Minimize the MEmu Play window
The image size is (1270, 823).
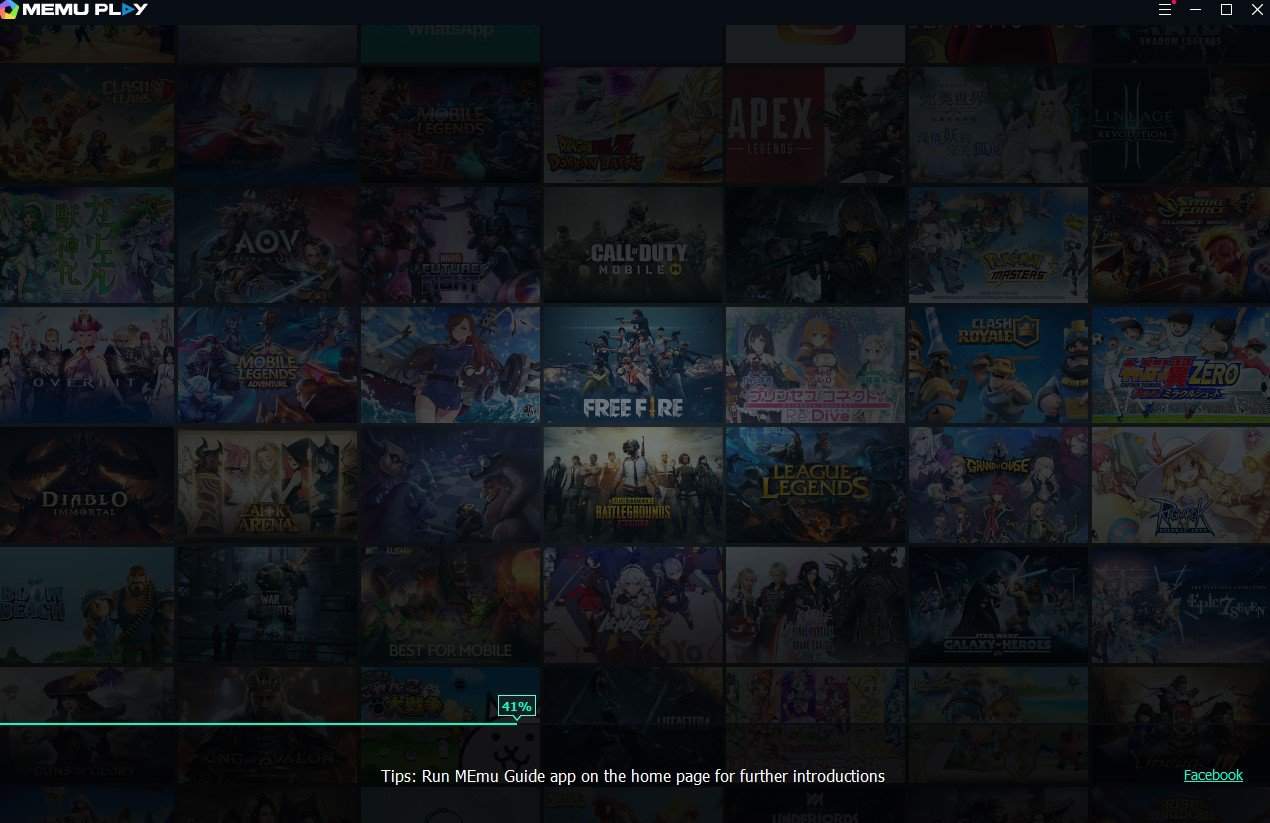(x=1195, y=10)
